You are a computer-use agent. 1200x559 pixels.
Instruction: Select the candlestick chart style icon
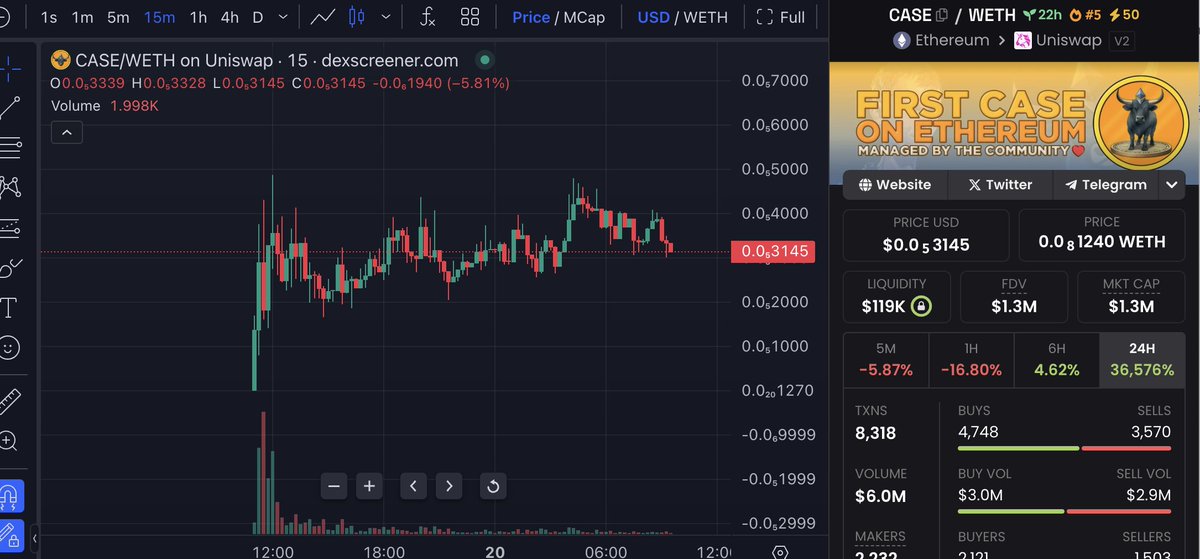[357, 17]
